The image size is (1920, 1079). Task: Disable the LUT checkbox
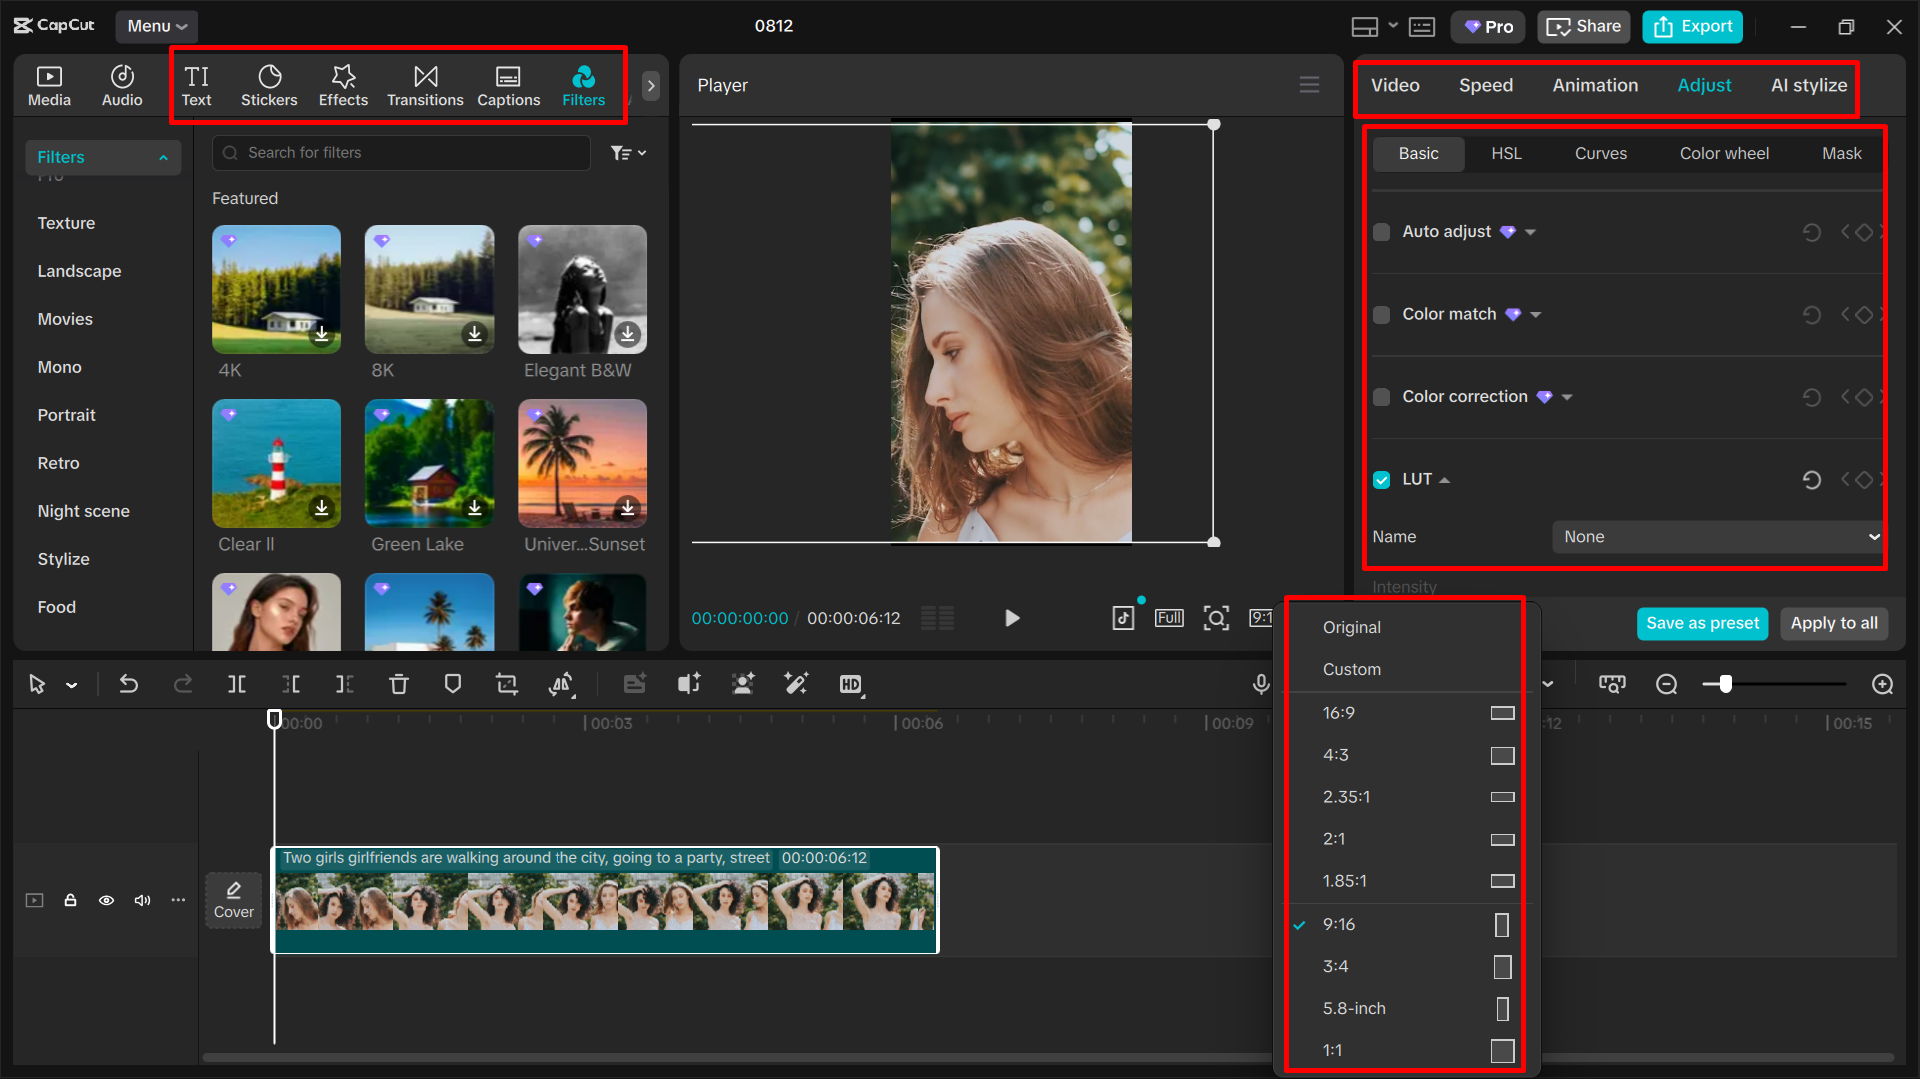[1381, 479]
